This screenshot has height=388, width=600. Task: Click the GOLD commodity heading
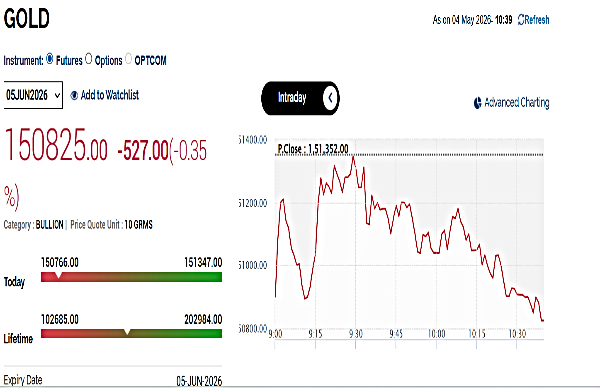(27, 18)
